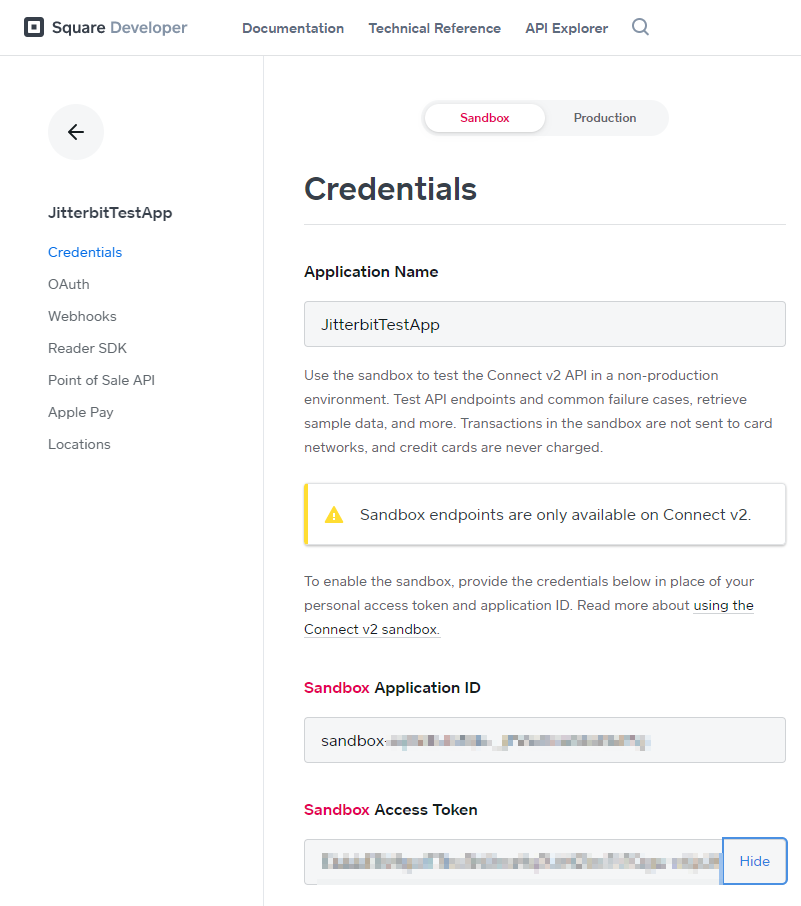The height and width of the screenshot is (906, 801).
Task: Open the Webhooks settings
Action: click(x=82, y=316)
